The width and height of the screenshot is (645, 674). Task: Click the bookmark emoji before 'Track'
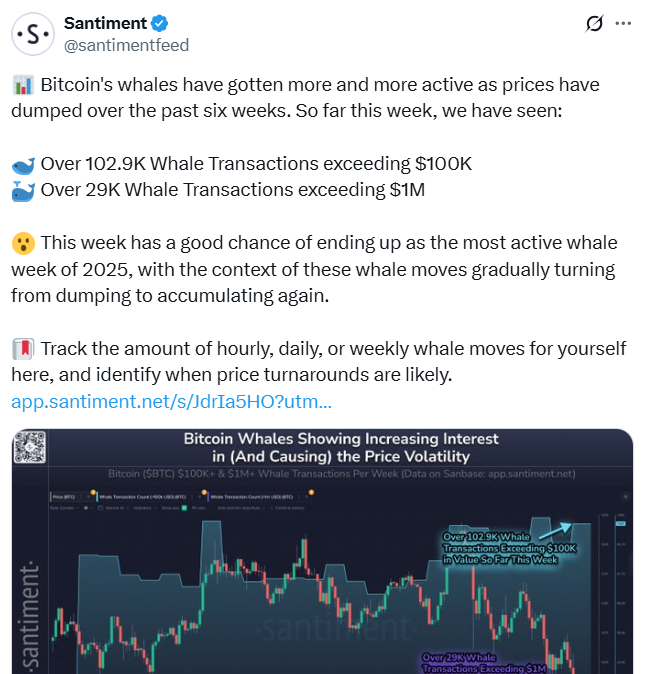pos(23,349)
